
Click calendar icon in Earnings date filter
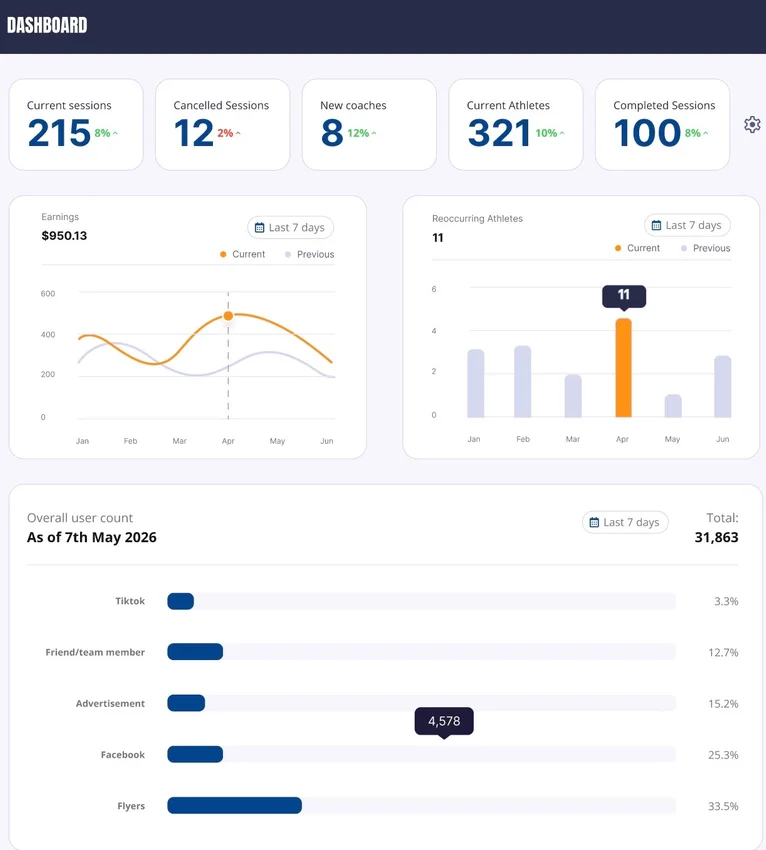pos(260,228)
